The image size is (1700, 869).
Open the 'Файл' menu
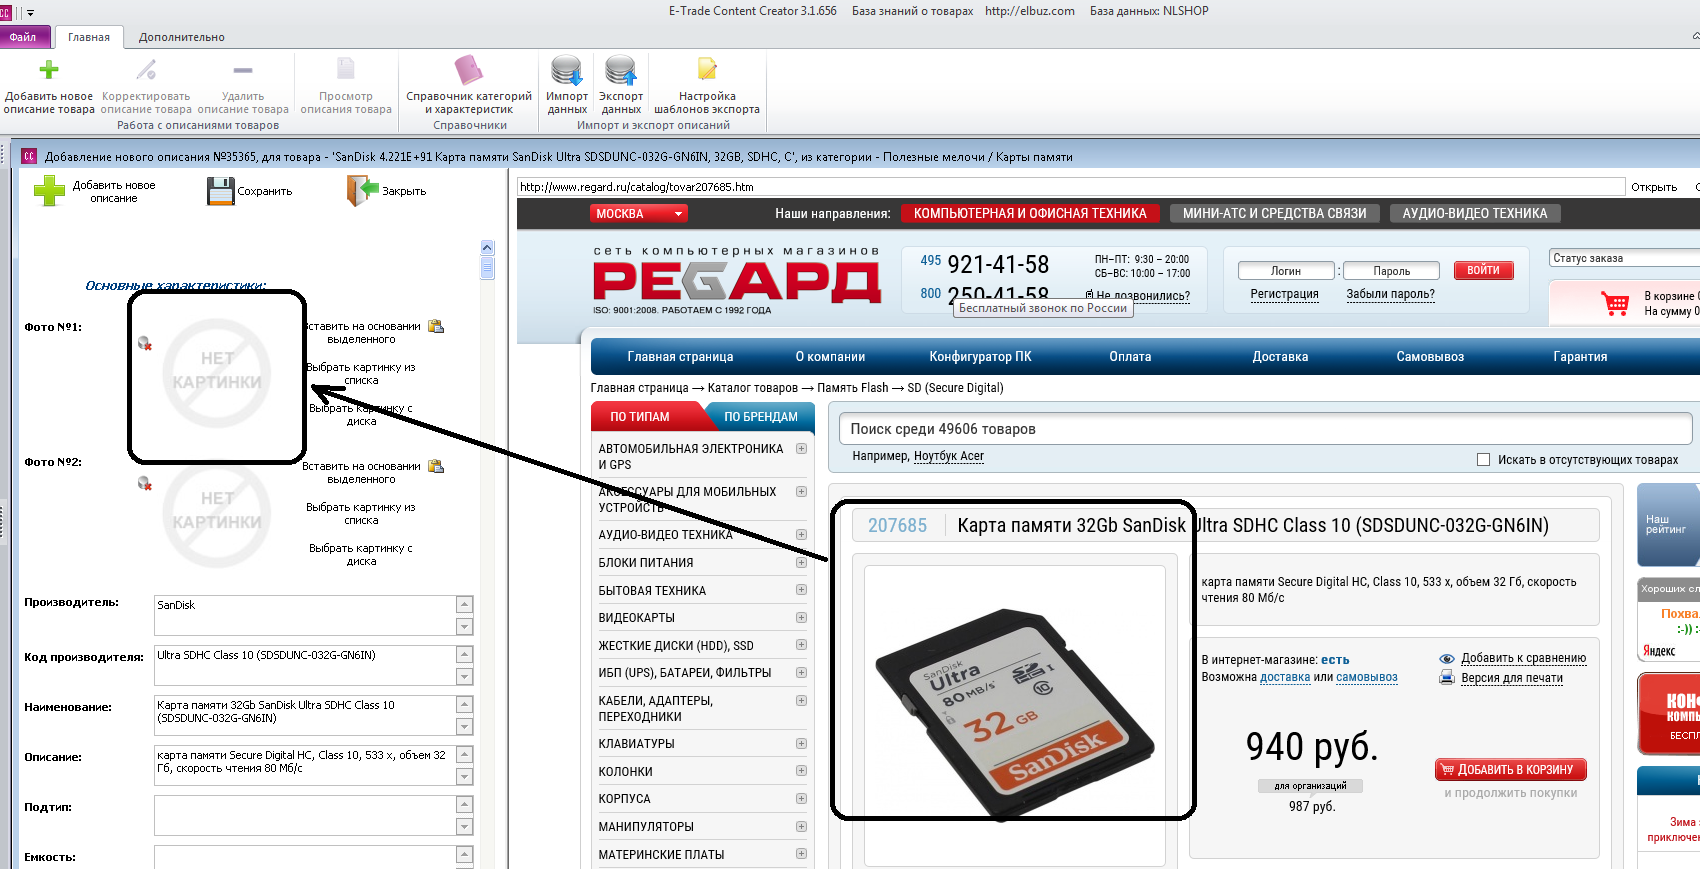(x=24, y=37)
